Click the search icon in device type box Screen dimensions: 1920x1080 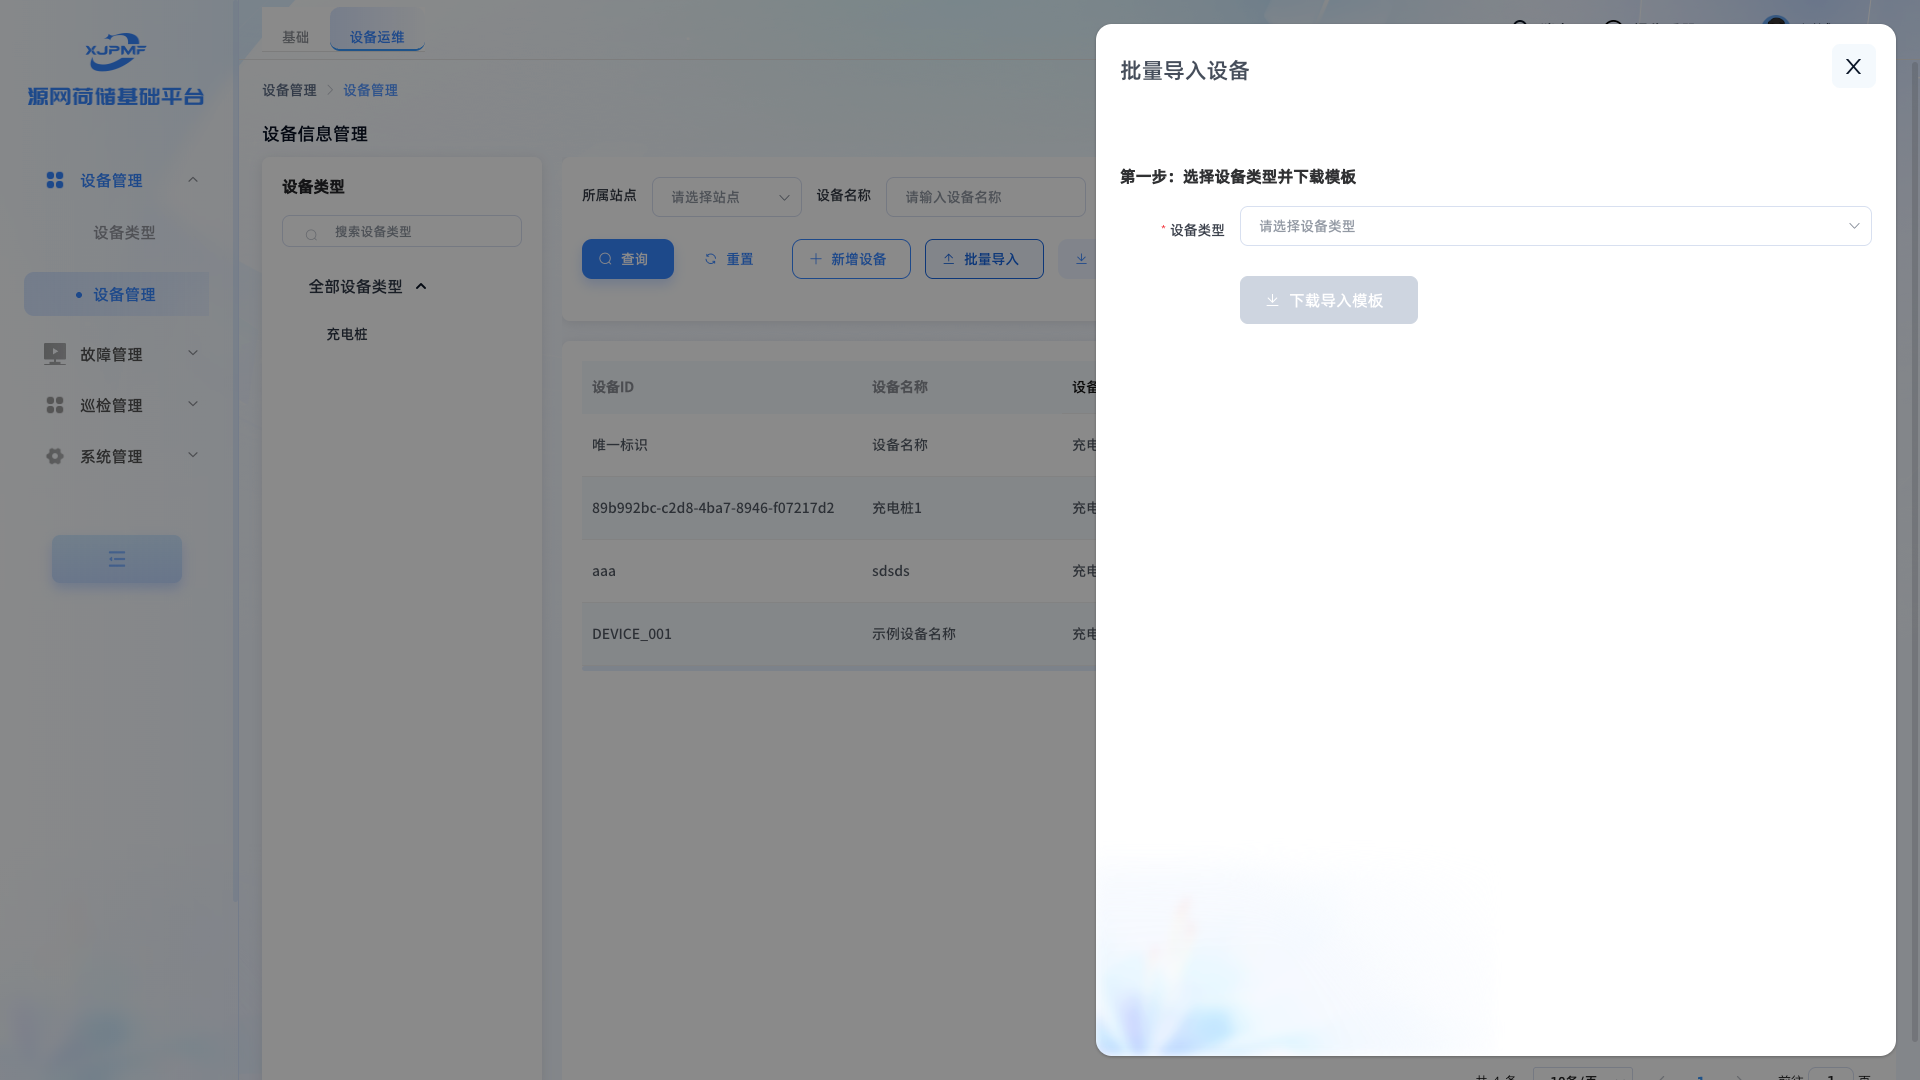311,233
